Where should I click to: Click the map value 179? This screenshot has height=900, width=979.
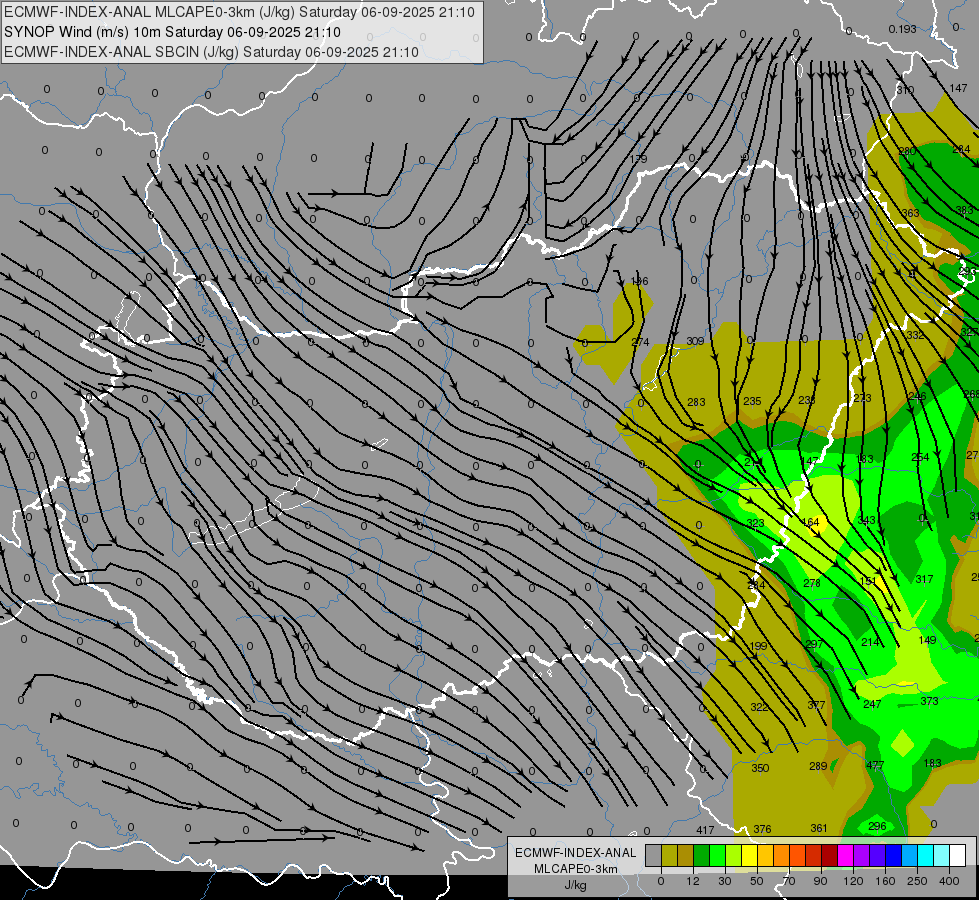point(638,159)
